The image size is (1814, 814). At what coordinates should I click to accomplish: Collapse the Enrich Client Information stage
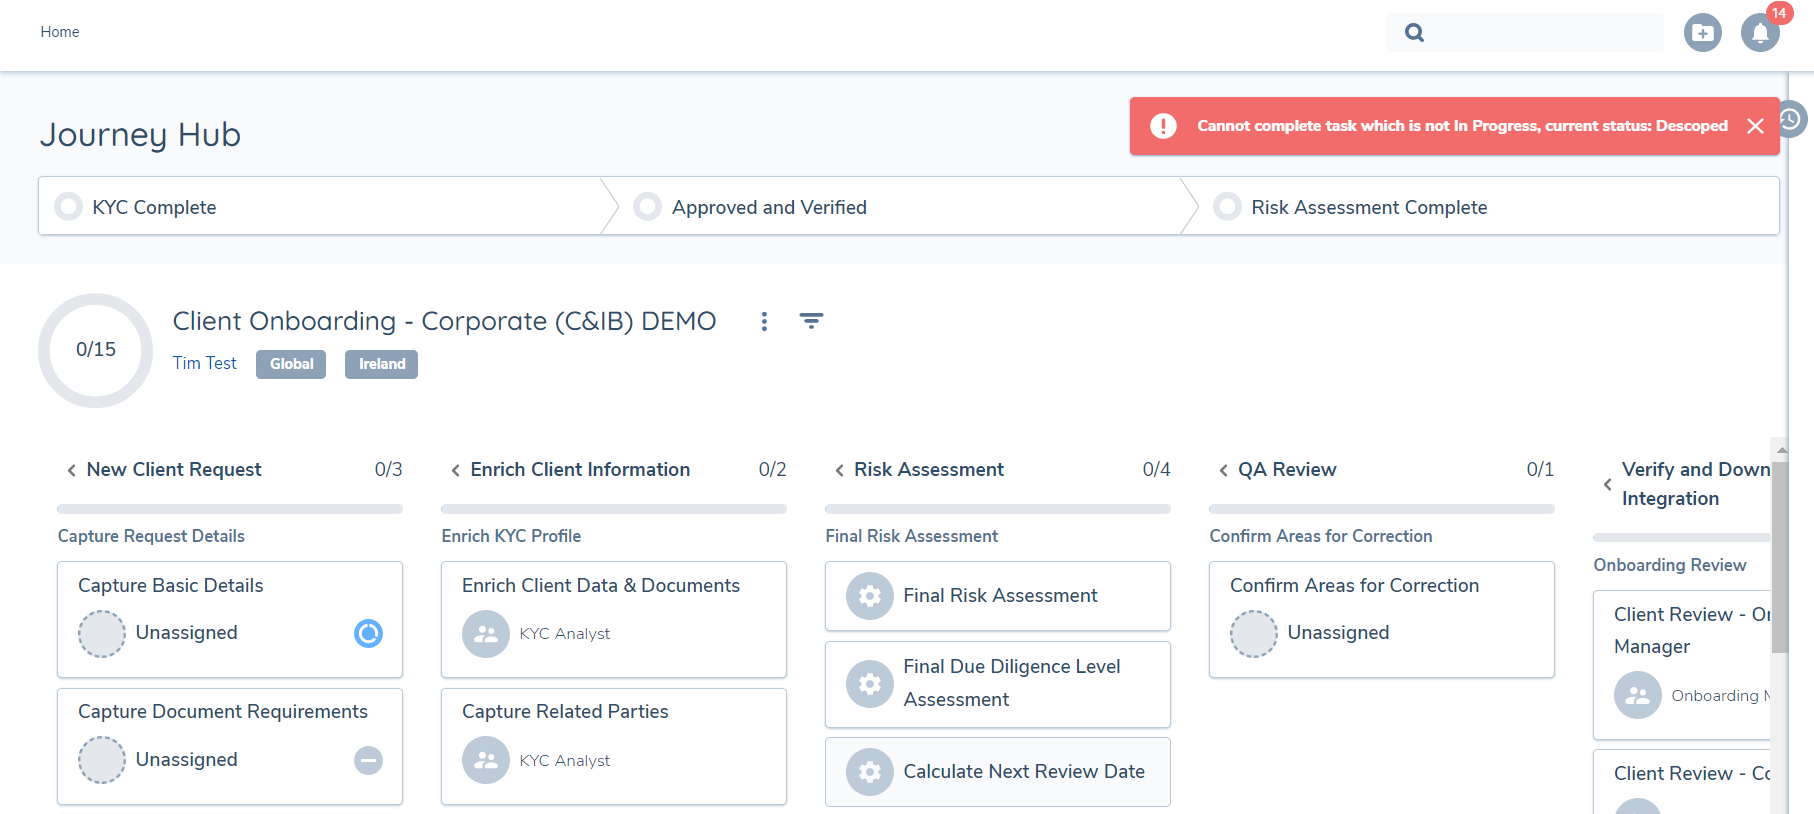(455, 470)
